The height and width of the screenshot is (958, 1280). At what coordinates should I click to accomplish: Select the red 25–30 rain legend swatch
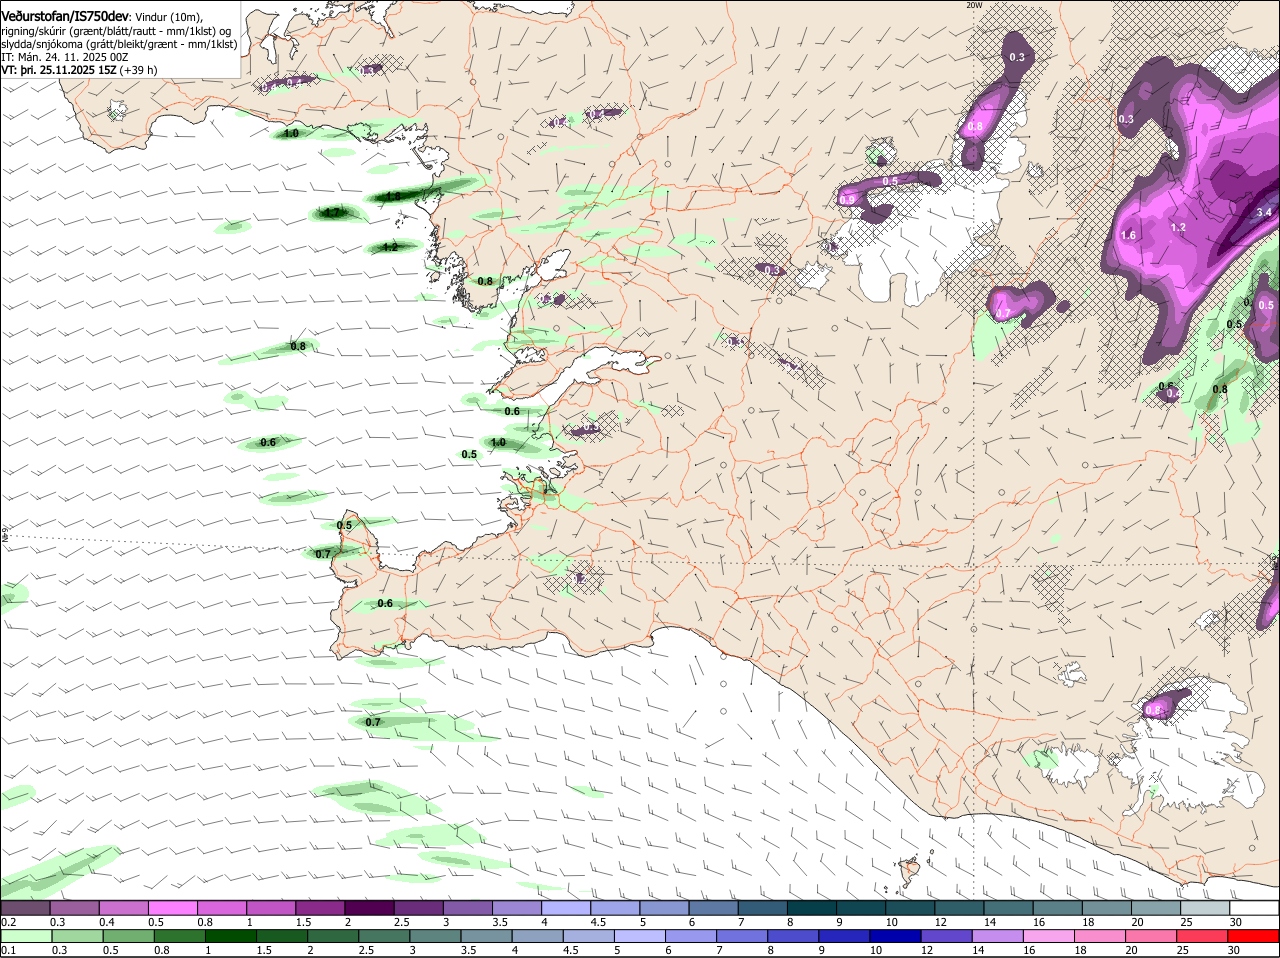point(1203,935)
